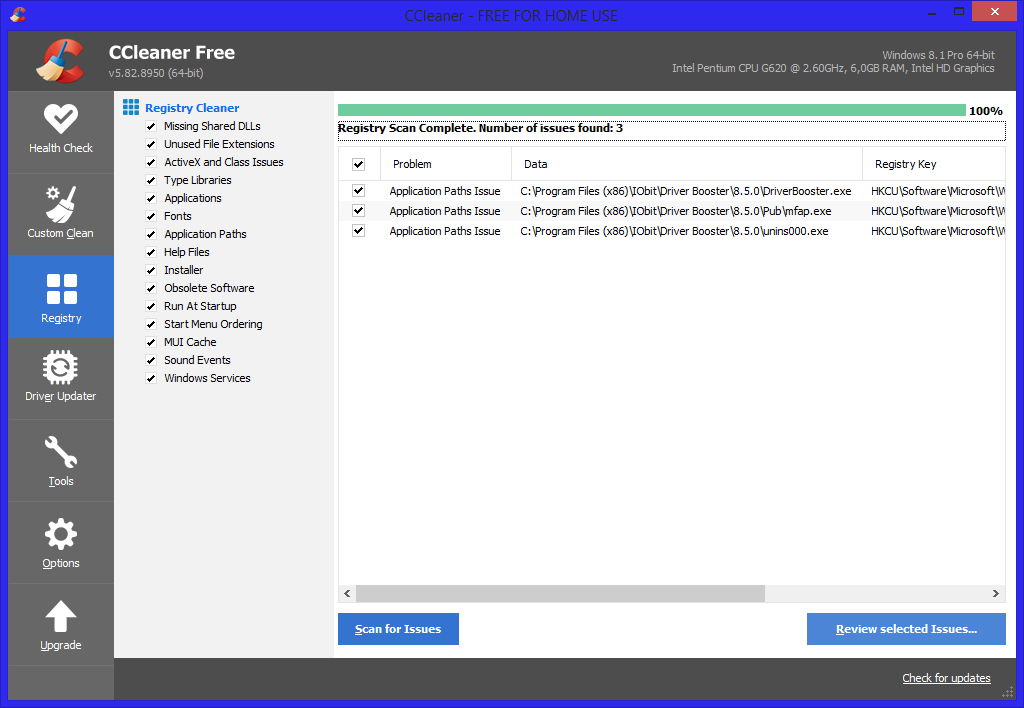Screen dimensions: 1024x708
Task: Click the Windows 8.1 Pro system info text
Action: click(x=938, y=55)
